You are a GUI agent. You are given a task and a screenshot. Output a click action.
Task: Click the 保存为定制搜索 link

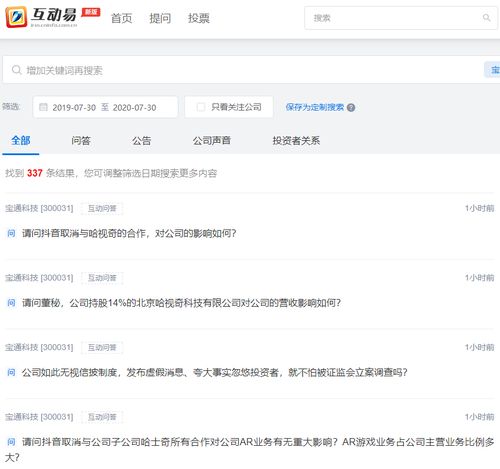[x=315, y=107]
